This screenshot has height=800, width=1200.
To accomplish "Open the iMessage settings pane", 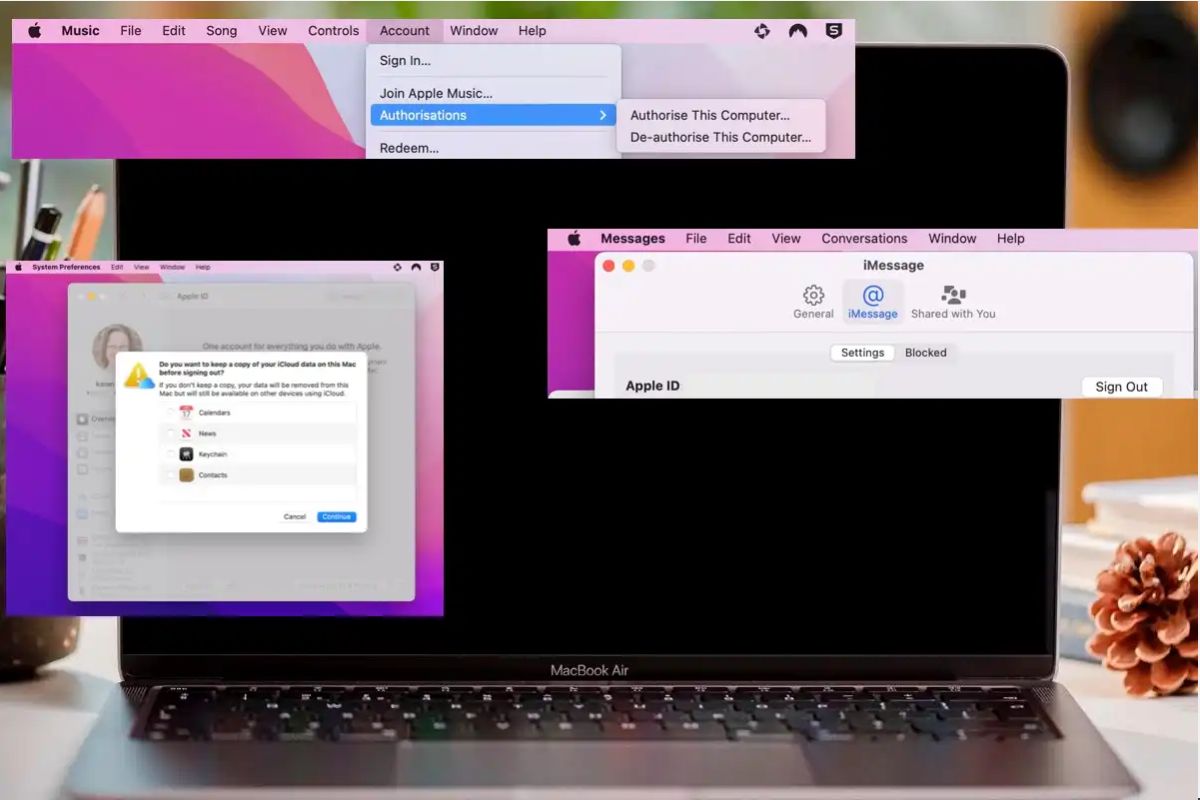I will tap(873, 300).
